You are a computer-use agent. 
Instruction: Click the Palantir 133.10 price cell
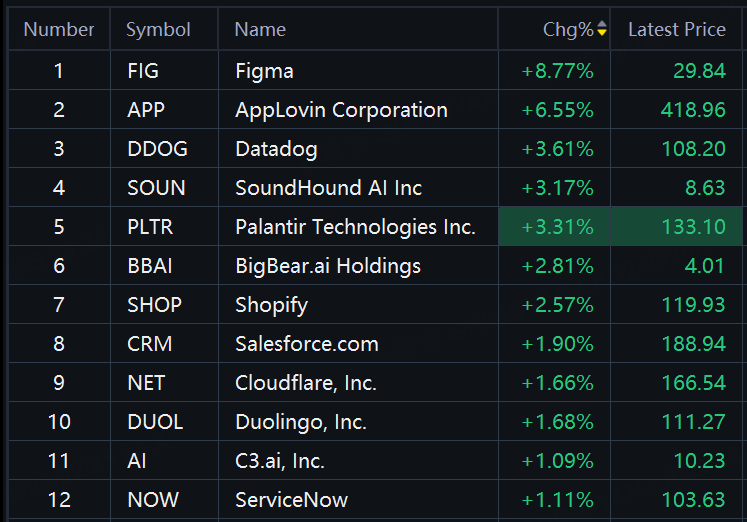[x=676, y=226]
